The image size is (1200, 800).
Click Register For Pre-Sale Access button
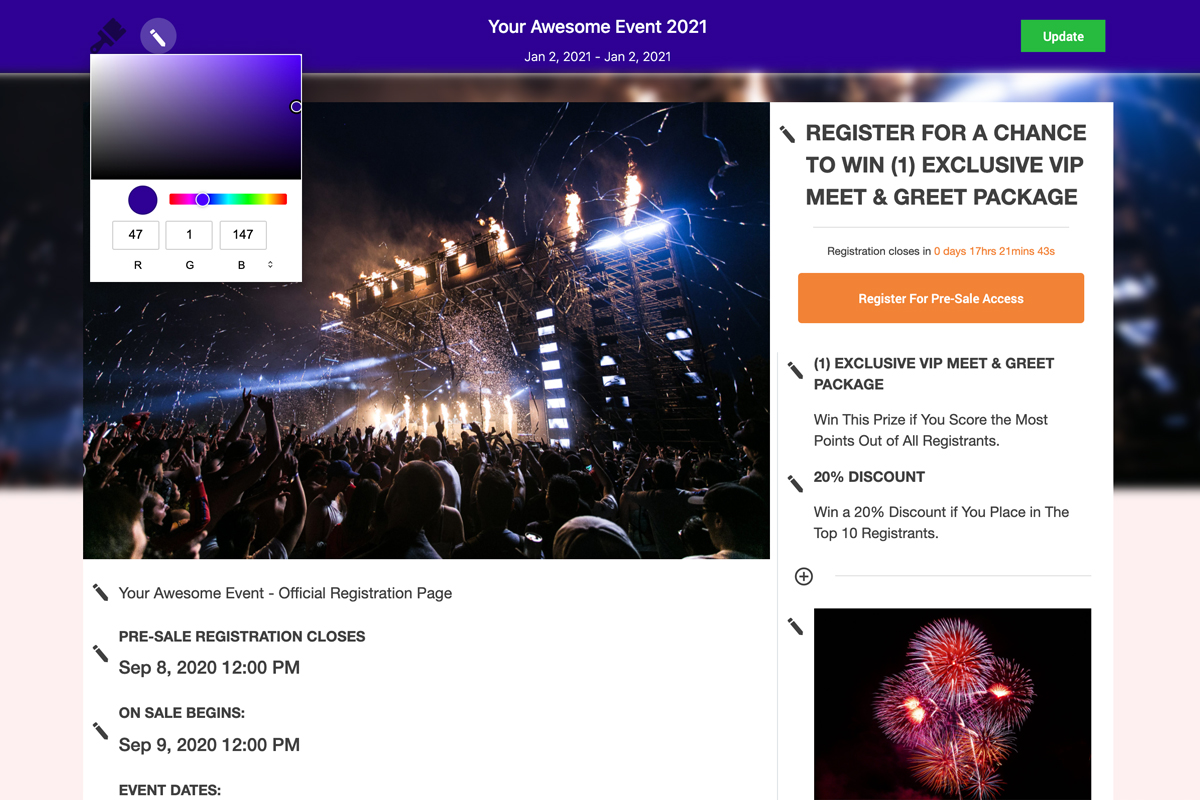[x=941, y=298]
